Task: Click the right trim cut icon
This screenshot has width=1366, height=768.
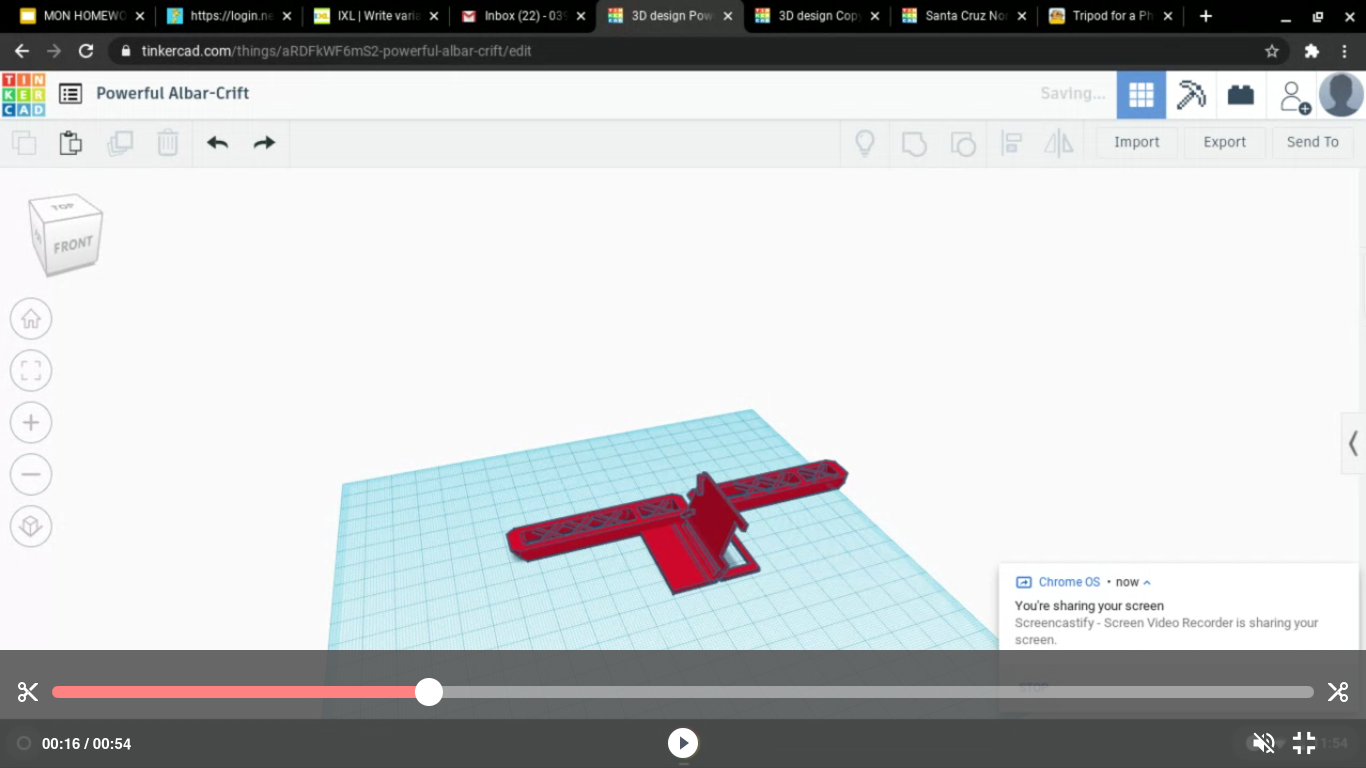Action: coord(1338,692)
